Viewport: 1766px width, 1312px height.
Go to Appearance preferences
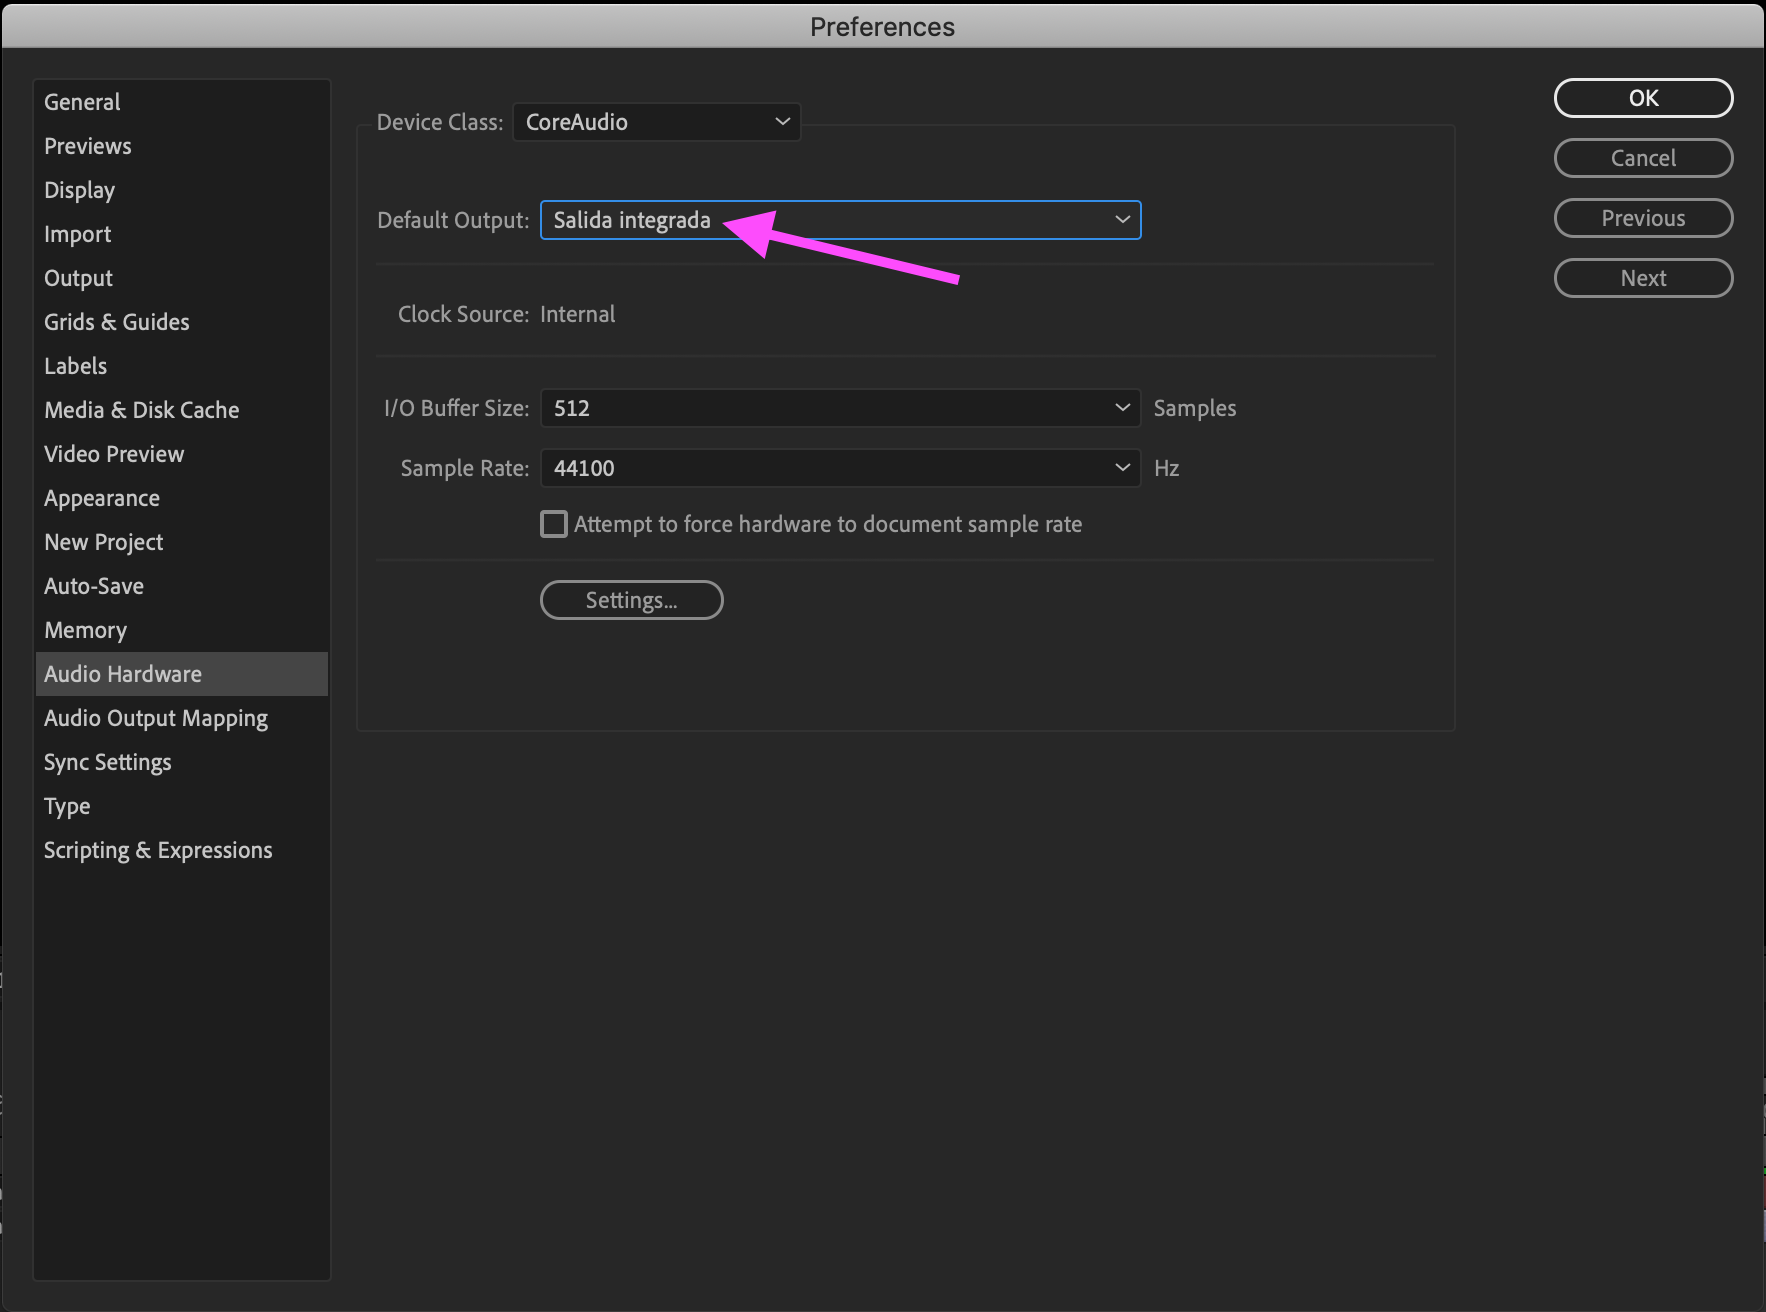pos(101,497)
